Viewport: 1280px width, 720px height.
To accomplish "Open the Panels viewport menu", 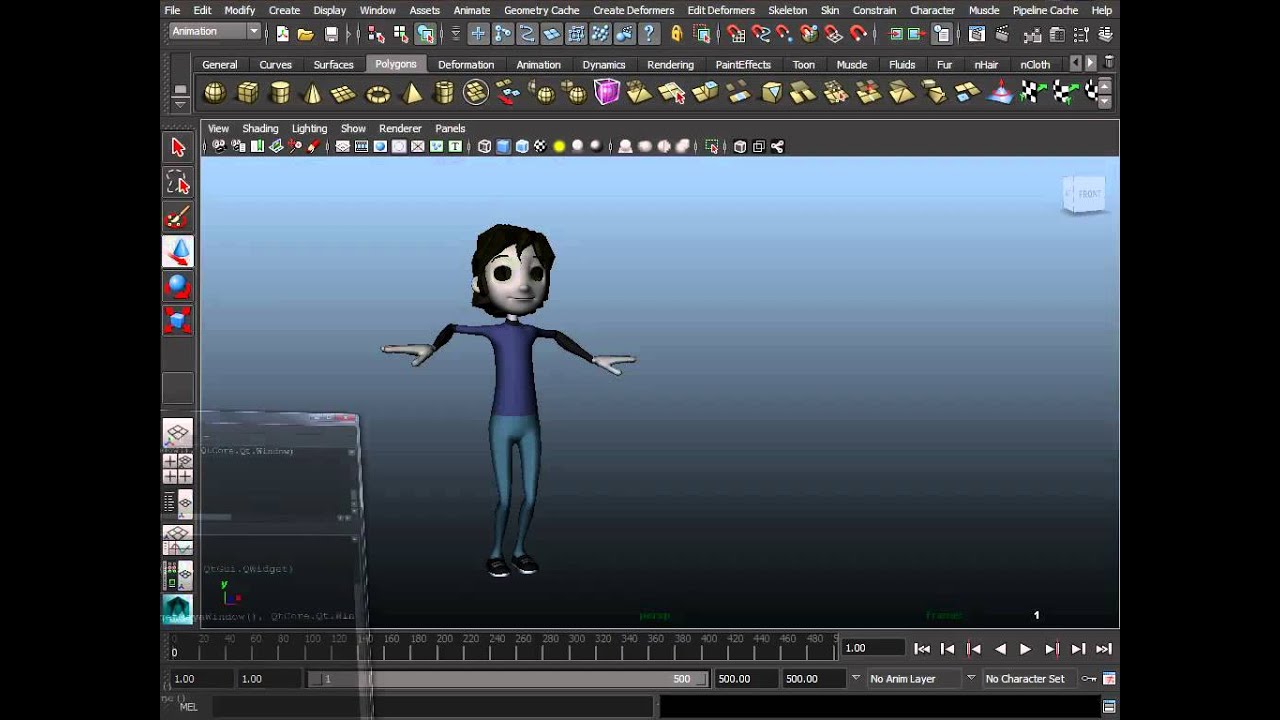I will [x=450, y=129].
